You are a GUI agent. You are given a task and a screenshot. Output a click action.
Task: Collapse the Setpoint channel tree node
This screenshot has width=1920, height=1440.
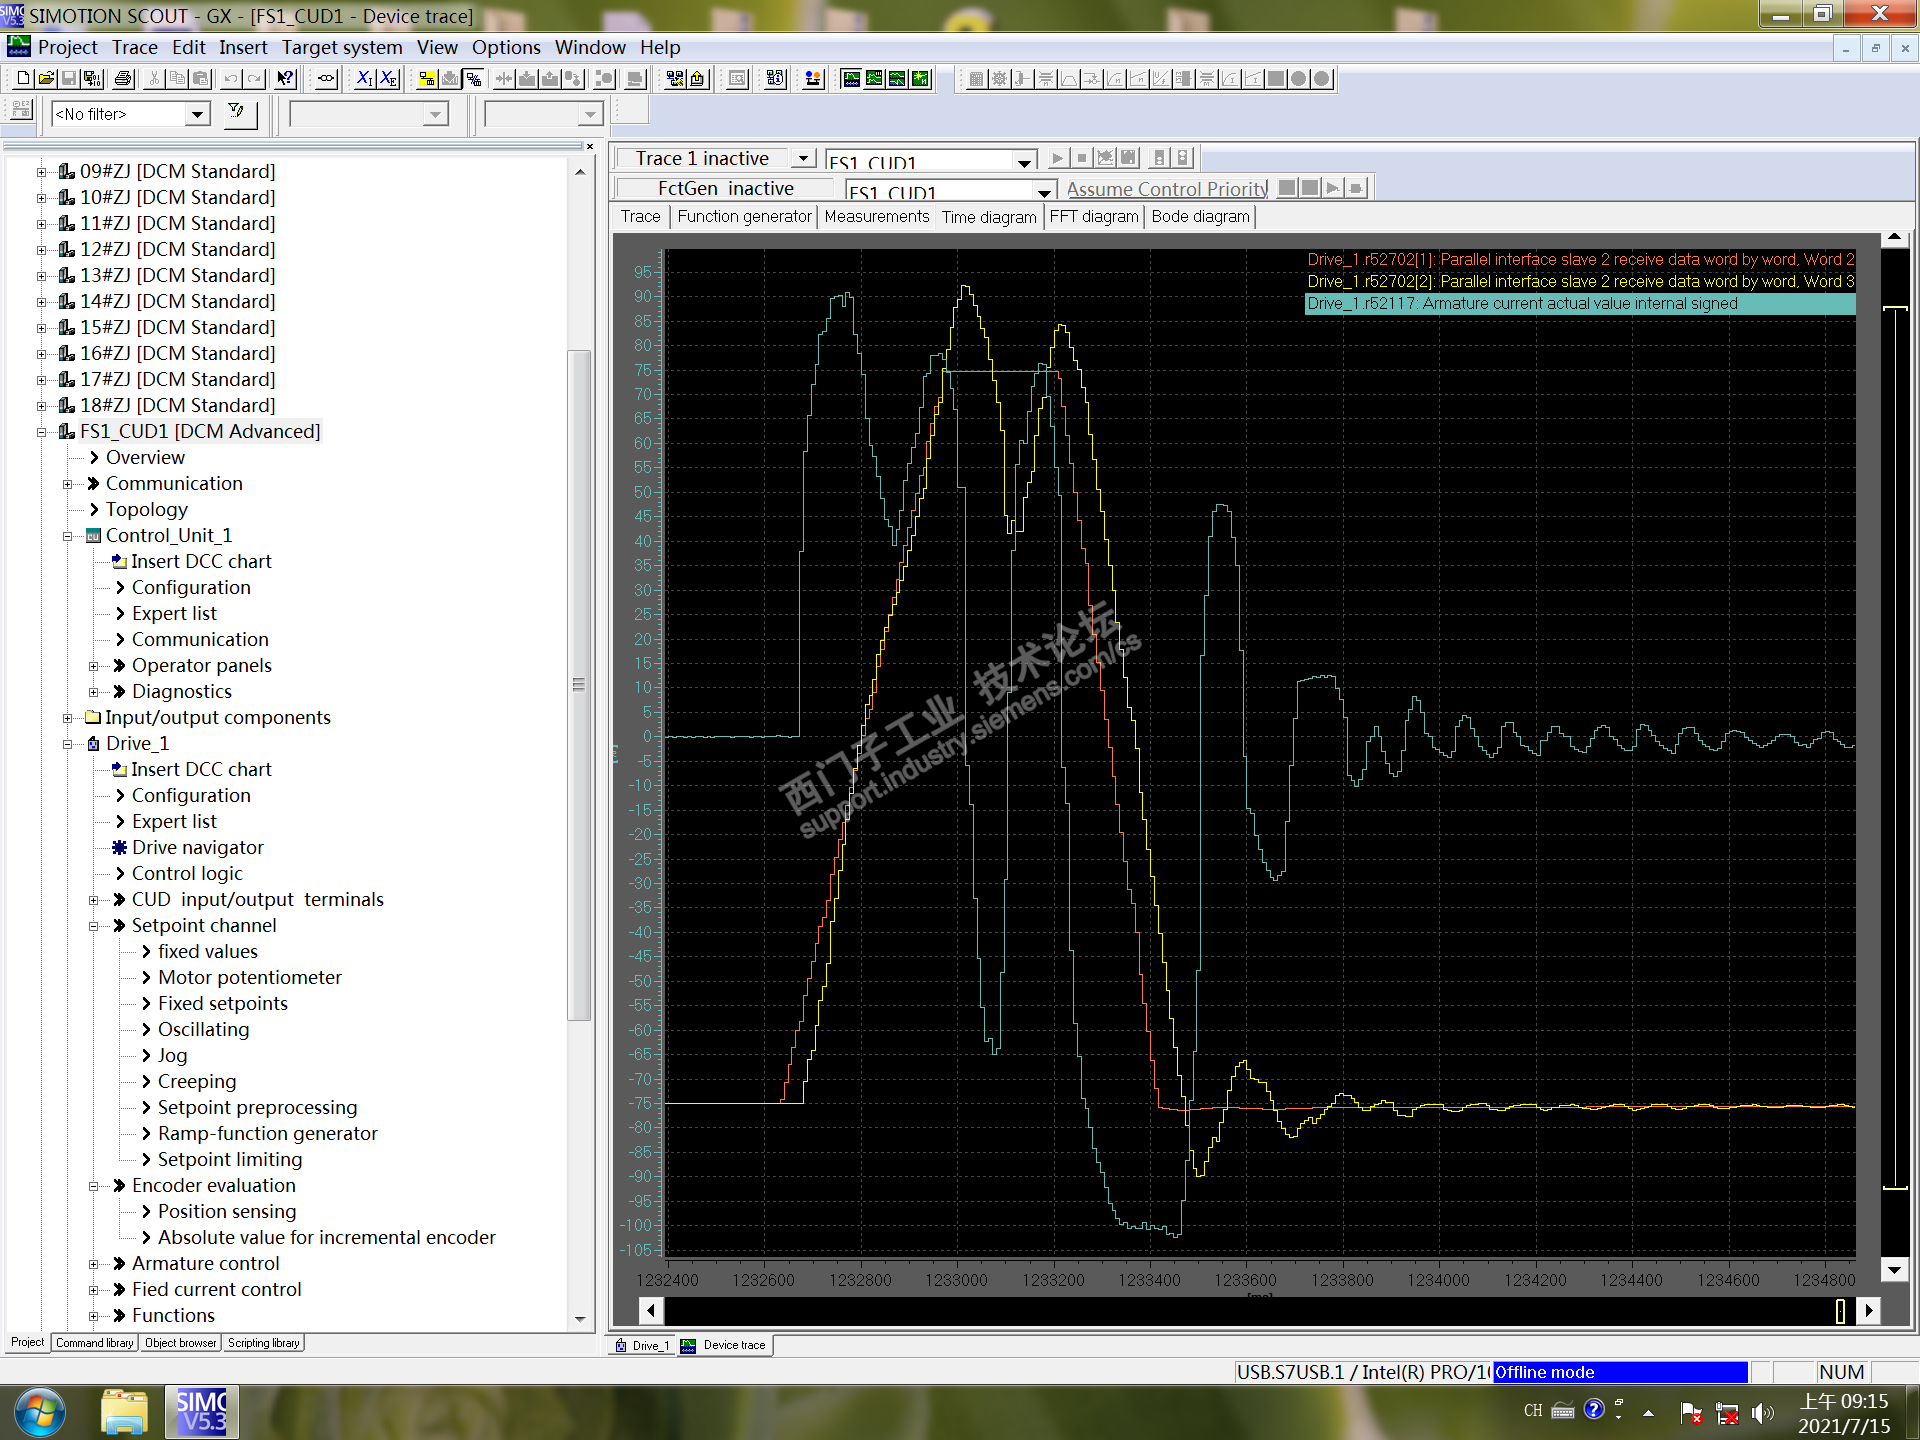[93, 926]
